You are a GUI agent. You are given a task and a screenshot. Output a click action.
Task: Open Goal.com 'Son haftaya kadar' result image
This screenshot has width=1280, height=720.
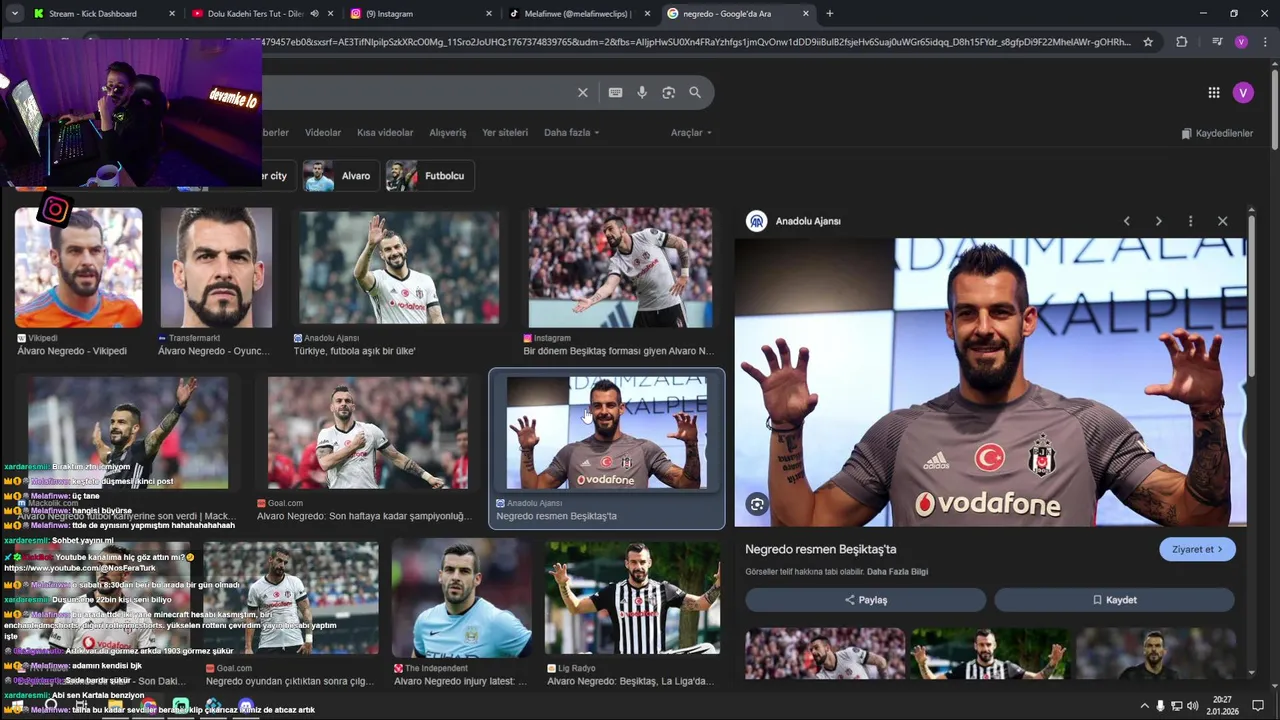(x=367, y=433)
